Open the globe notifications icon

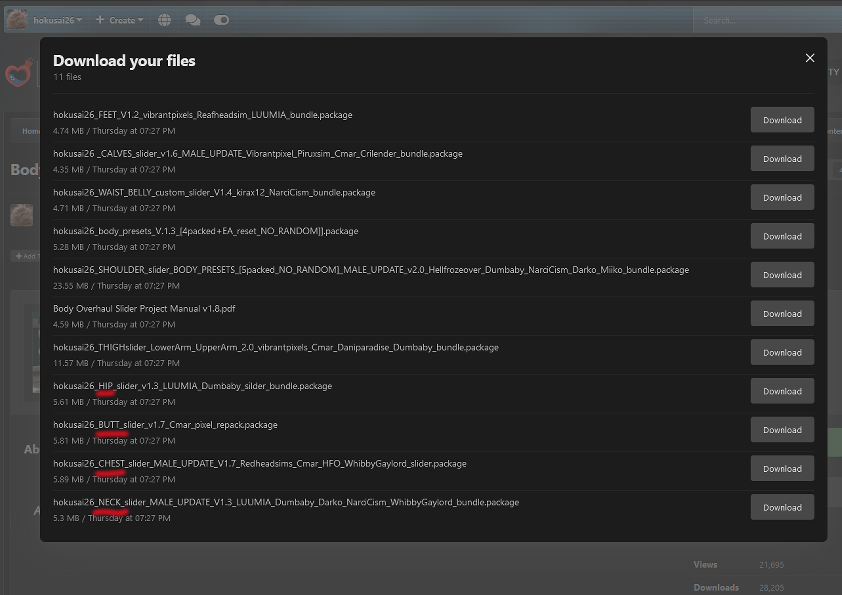pyautogui.click(x=164, y=20)
